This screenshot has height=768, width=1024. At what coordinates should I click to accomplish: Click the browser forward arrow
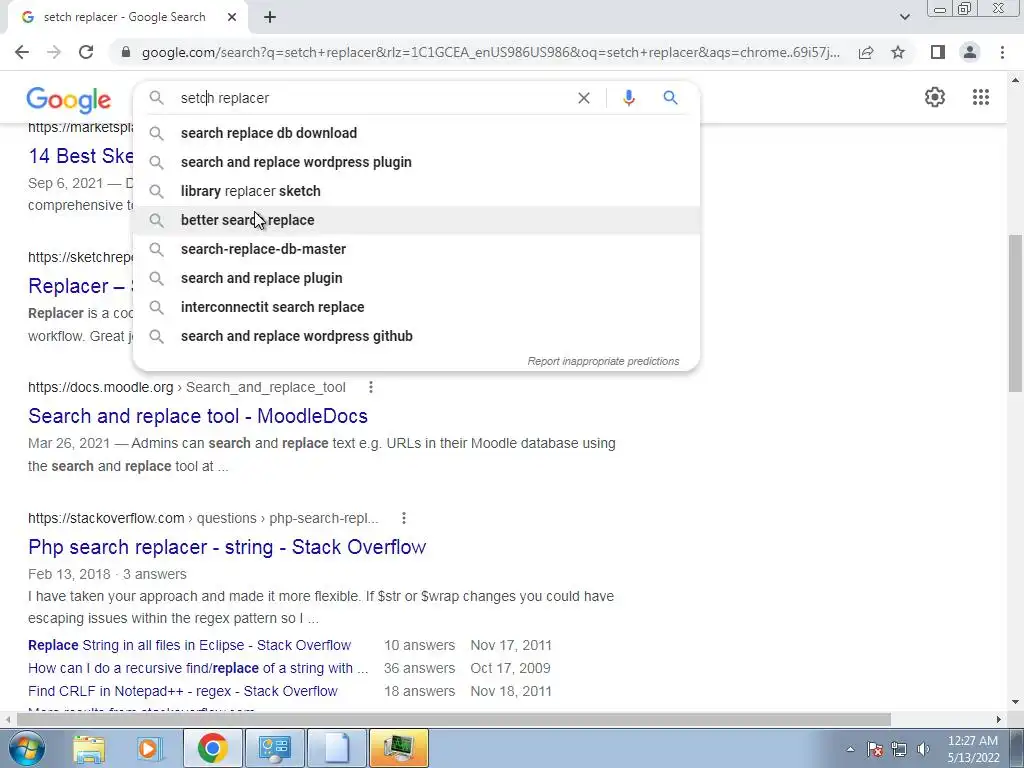tap(54, 52)
